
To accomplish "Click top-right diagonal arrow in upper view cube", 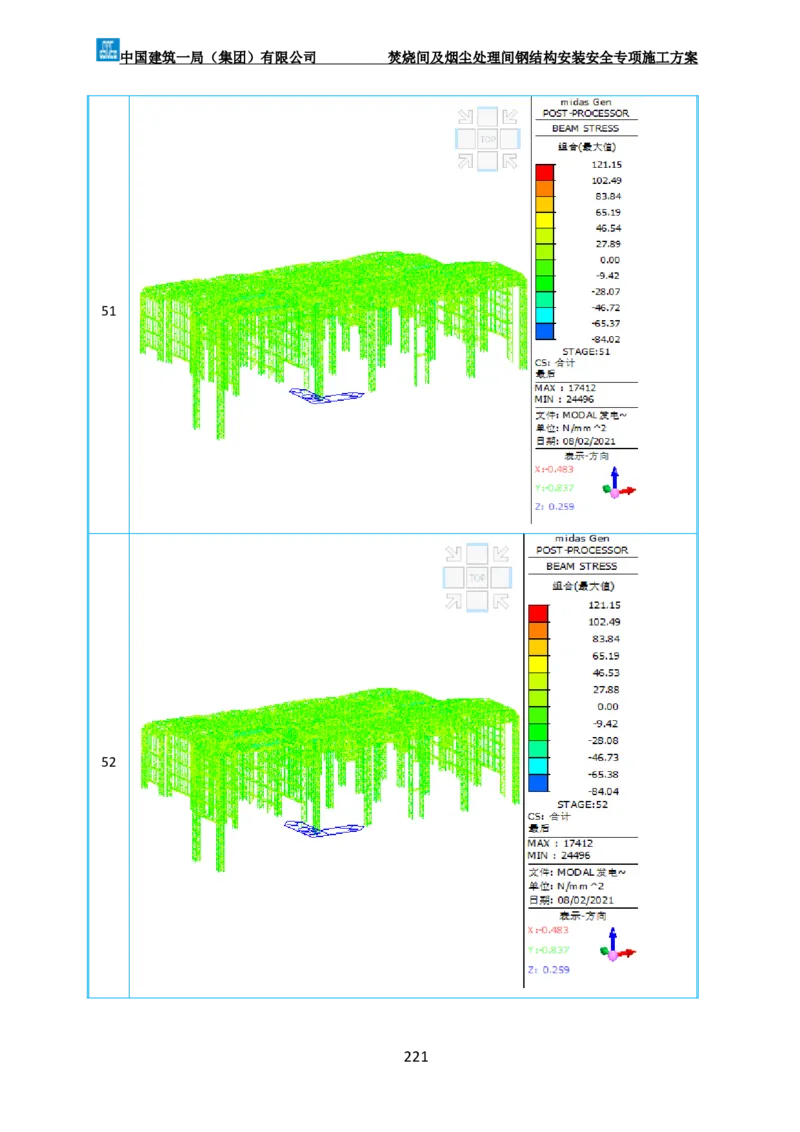I will [x=510, y=117].
